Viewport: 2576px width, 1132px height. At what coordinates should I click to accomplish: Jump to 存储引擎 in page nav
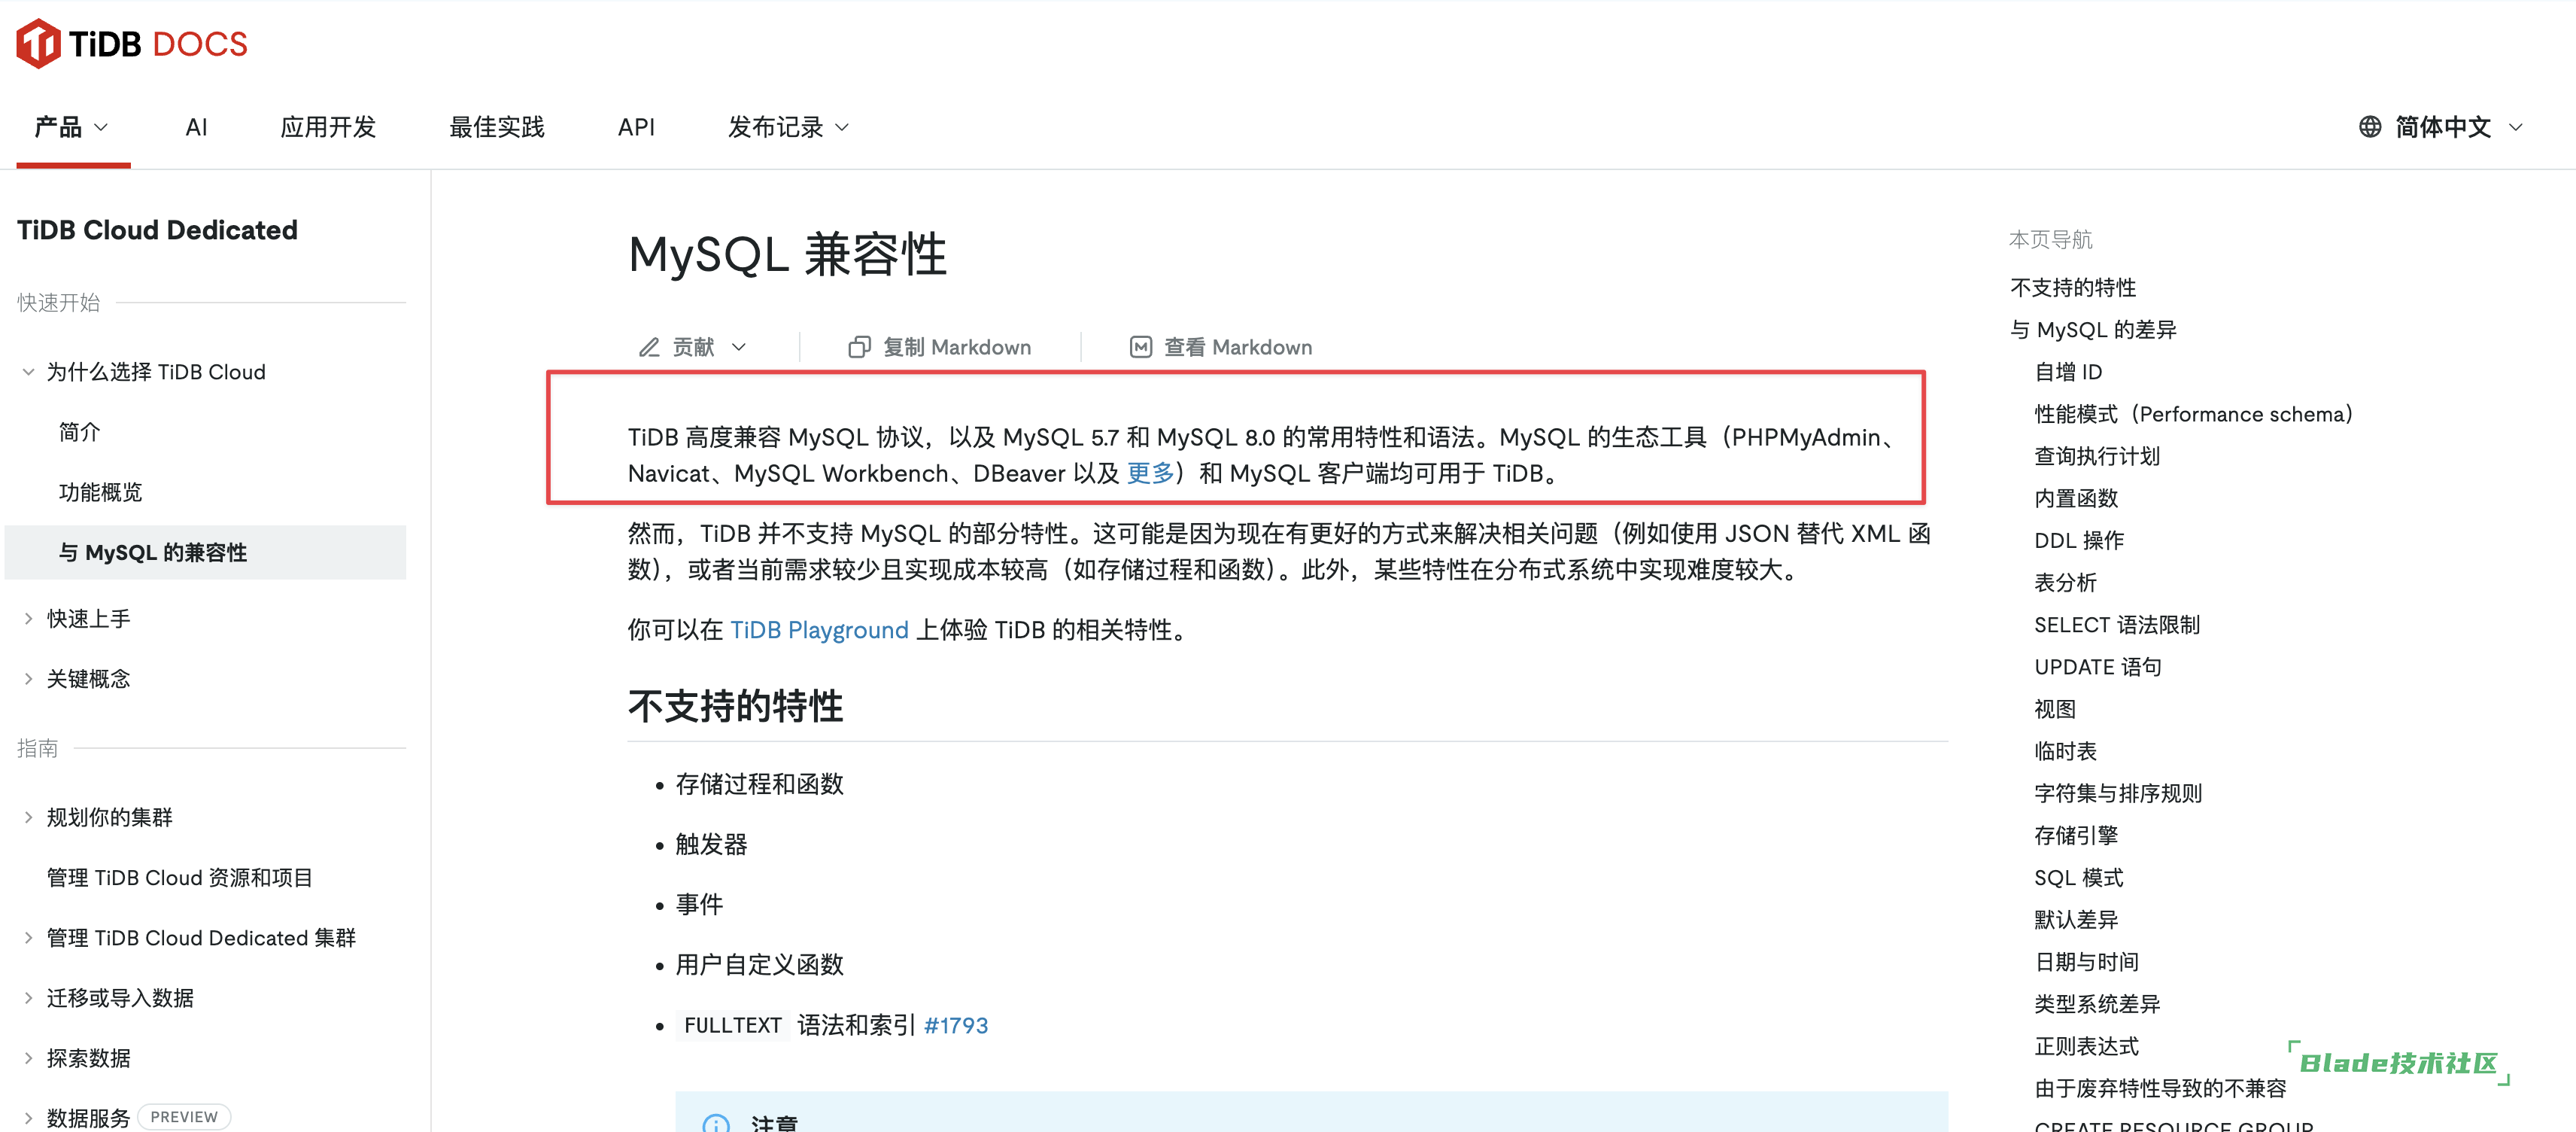(x=2076, y=836)
